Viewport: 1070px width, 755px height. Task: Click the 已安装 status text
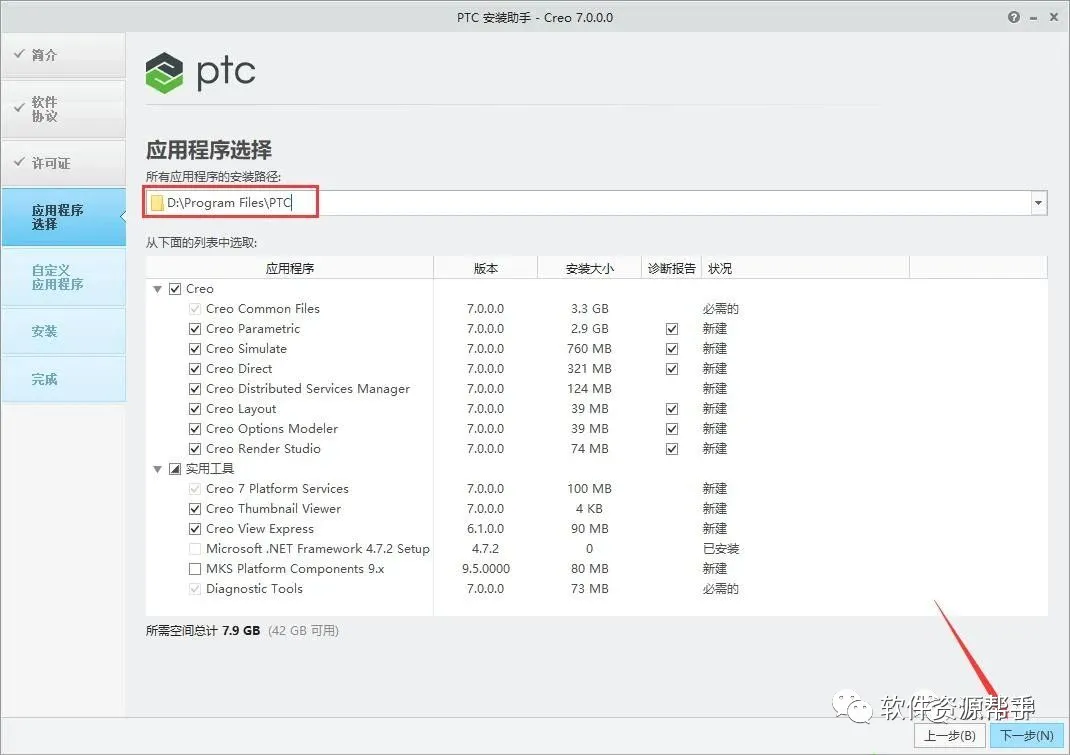coord(721,549)
